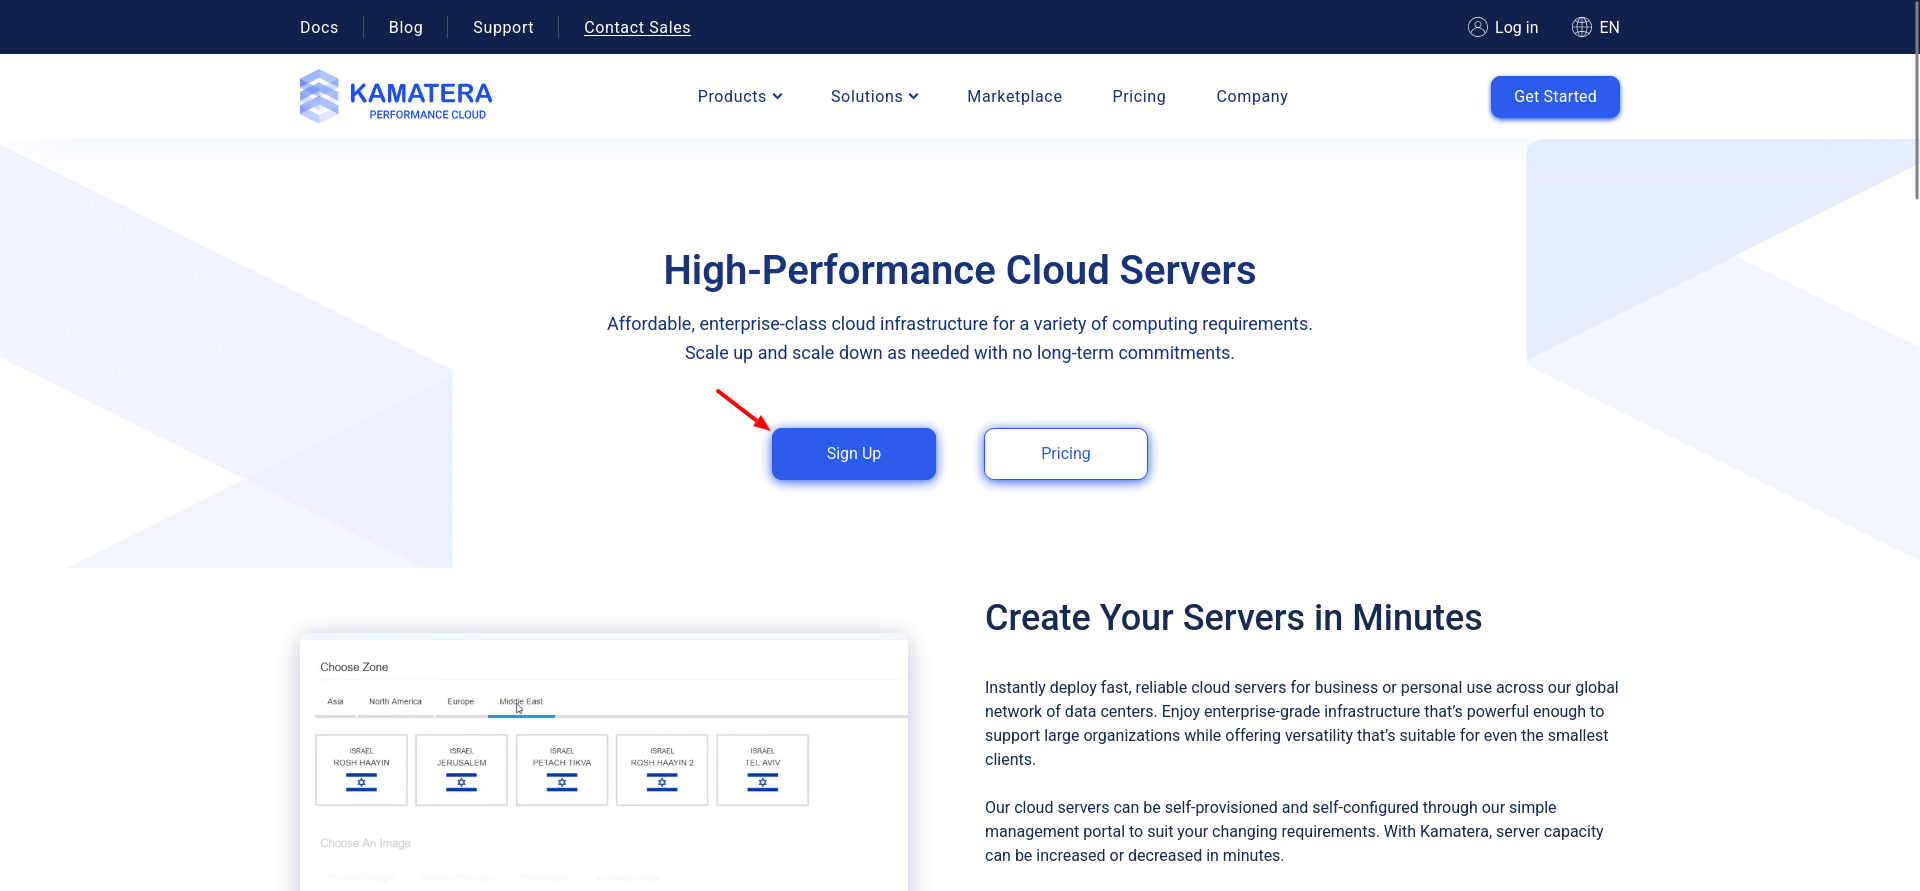Screen dimensions: 1920x891
Task: Click the "Choose An Image" label
Action: tap(365, 843)
